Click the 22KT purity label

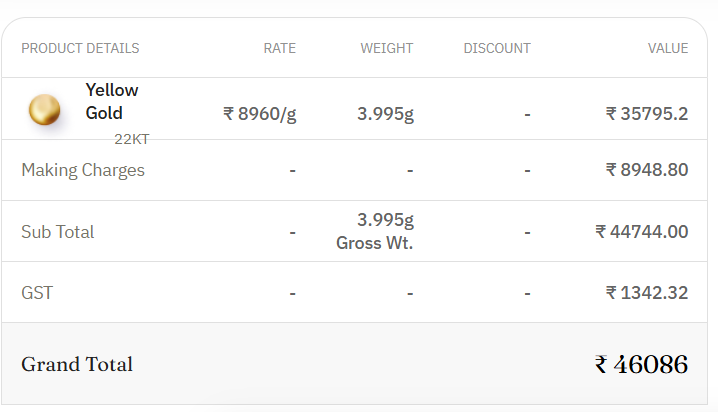131,139
